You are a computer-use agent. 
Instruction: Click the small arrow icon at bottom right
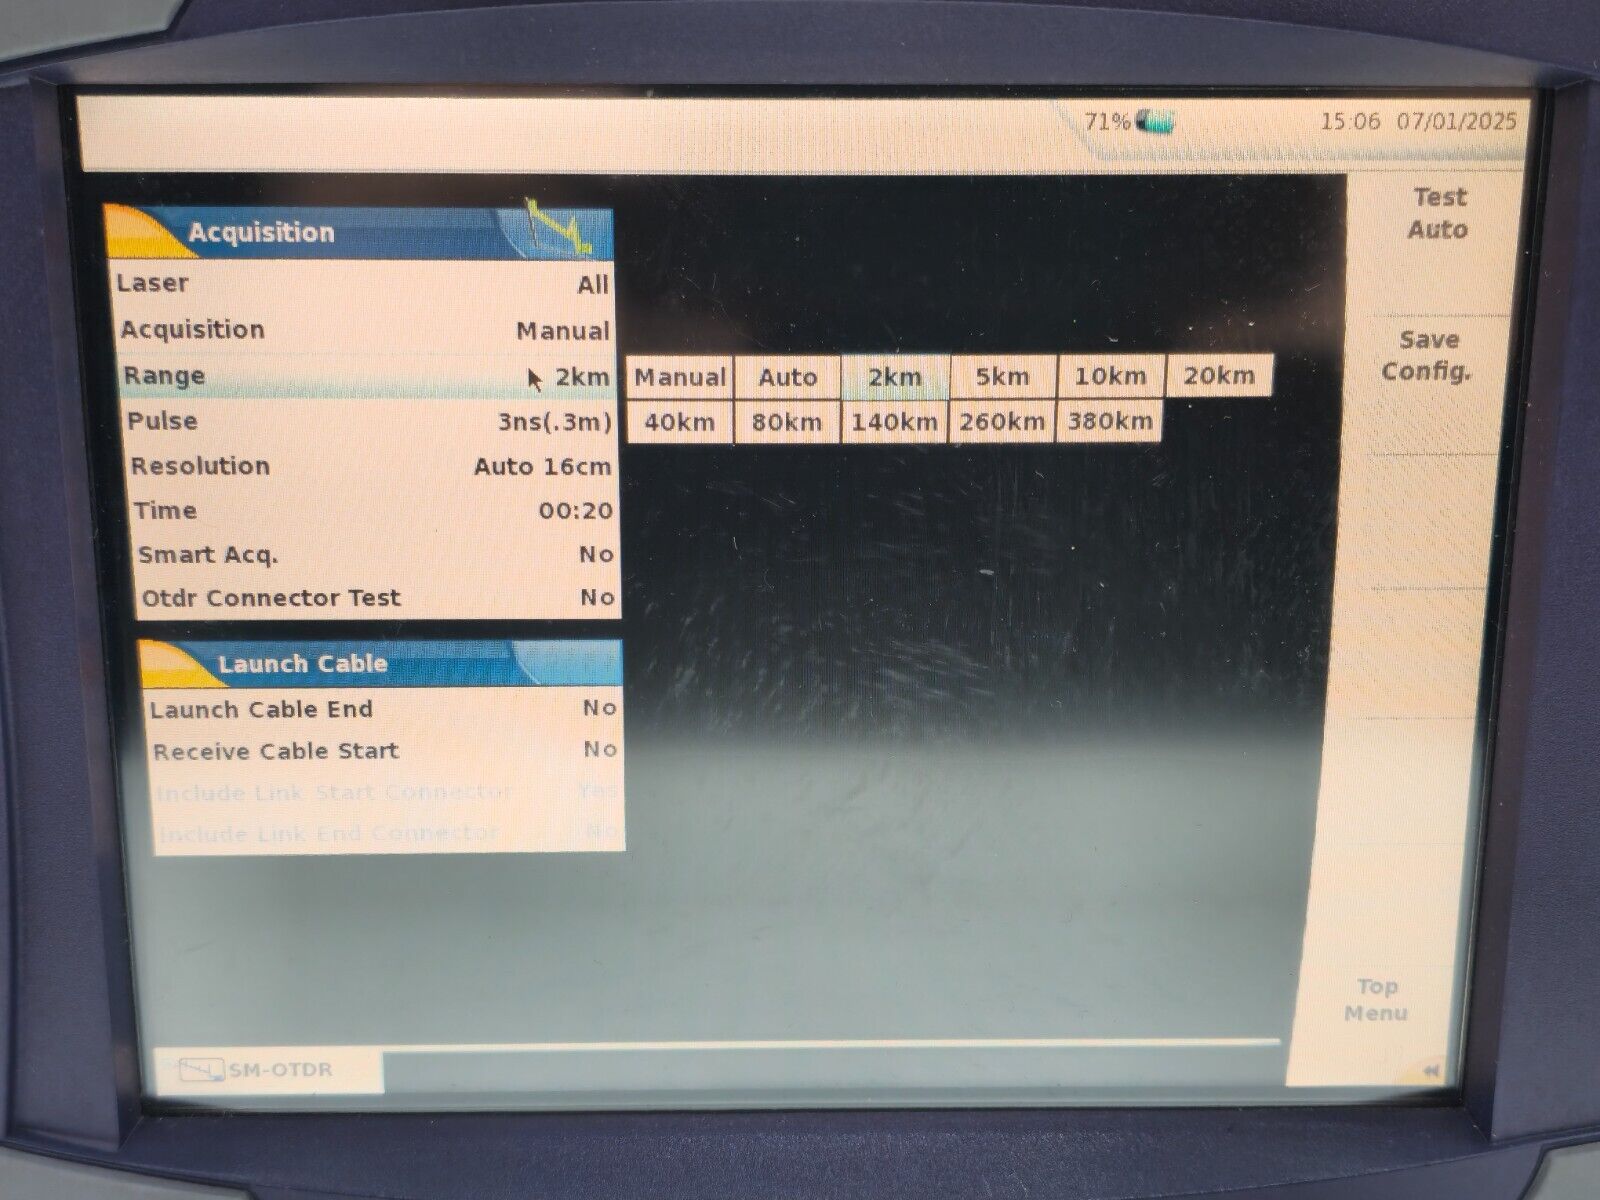click(1431, 1071)
